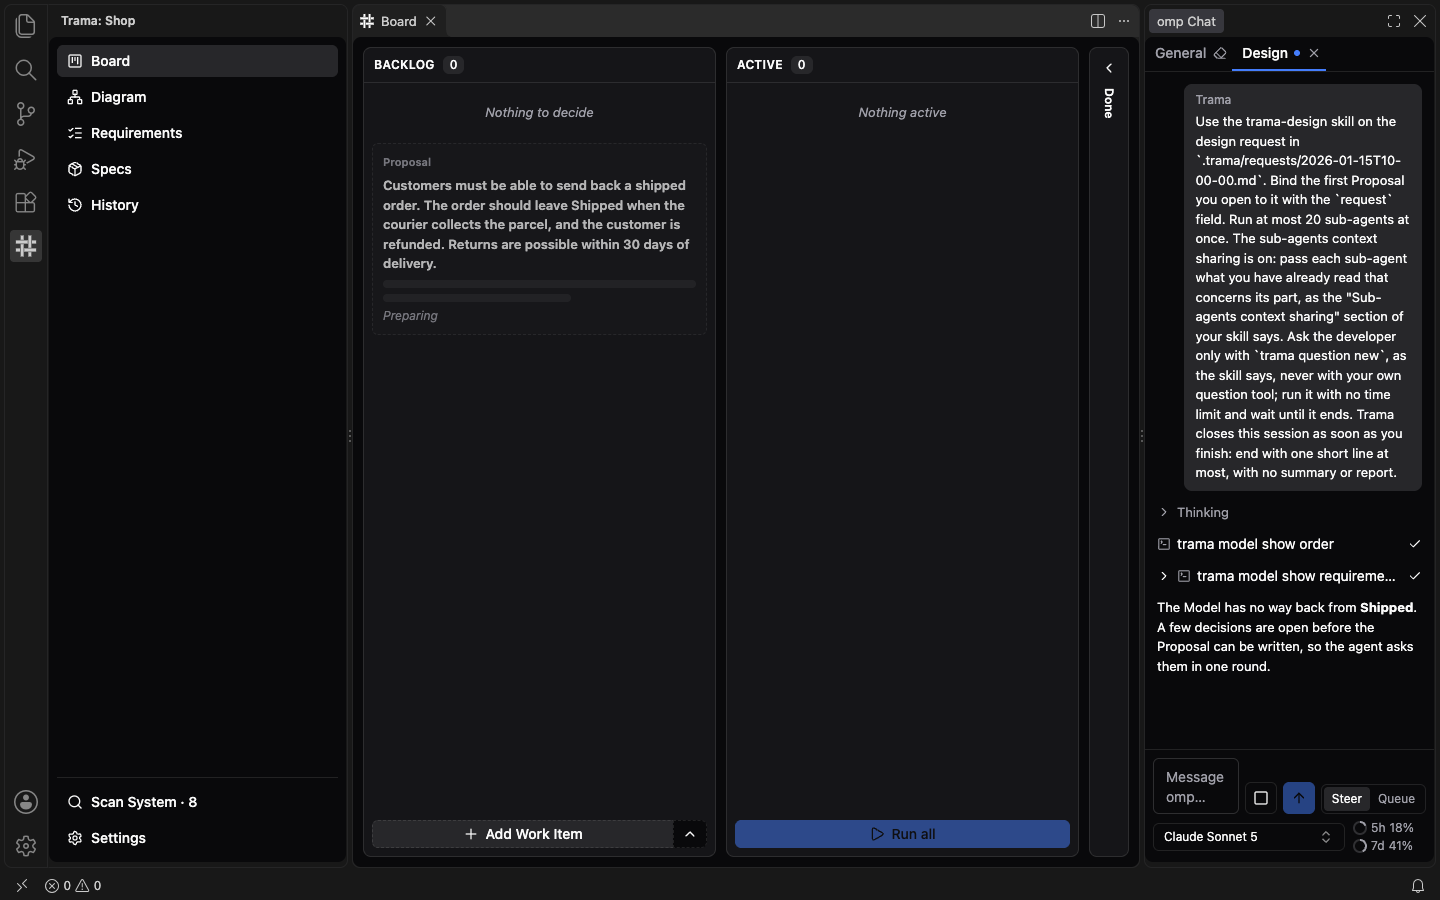Select the omp Chat panel tab
This screenshot has width=1440, height=900.
pyautogui.click(x=1186, y=21)
